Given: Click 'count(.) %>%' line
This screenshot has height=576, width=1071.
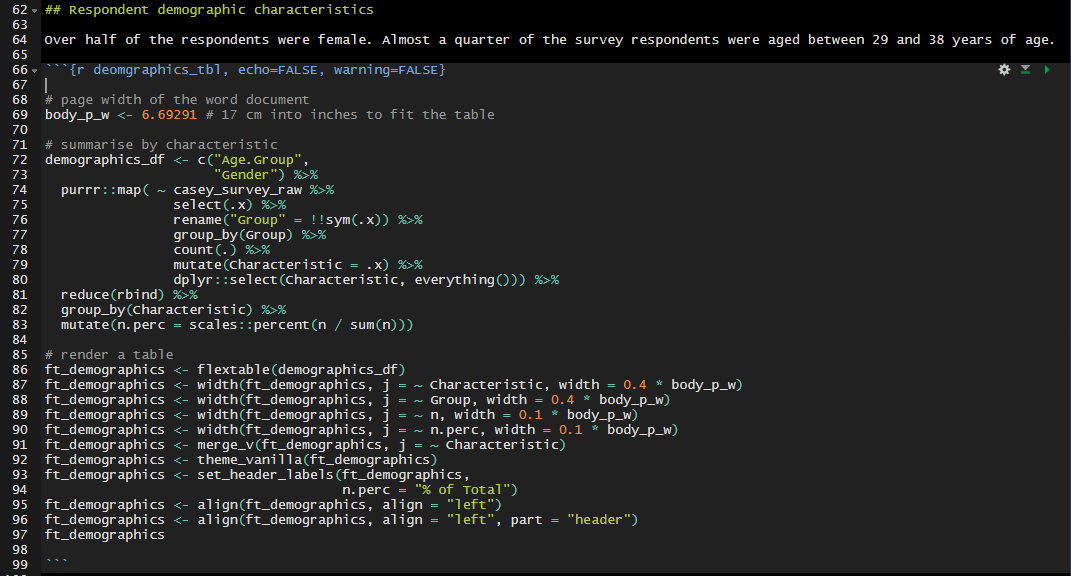Looking at the screenshot, I should coord(221,250).
